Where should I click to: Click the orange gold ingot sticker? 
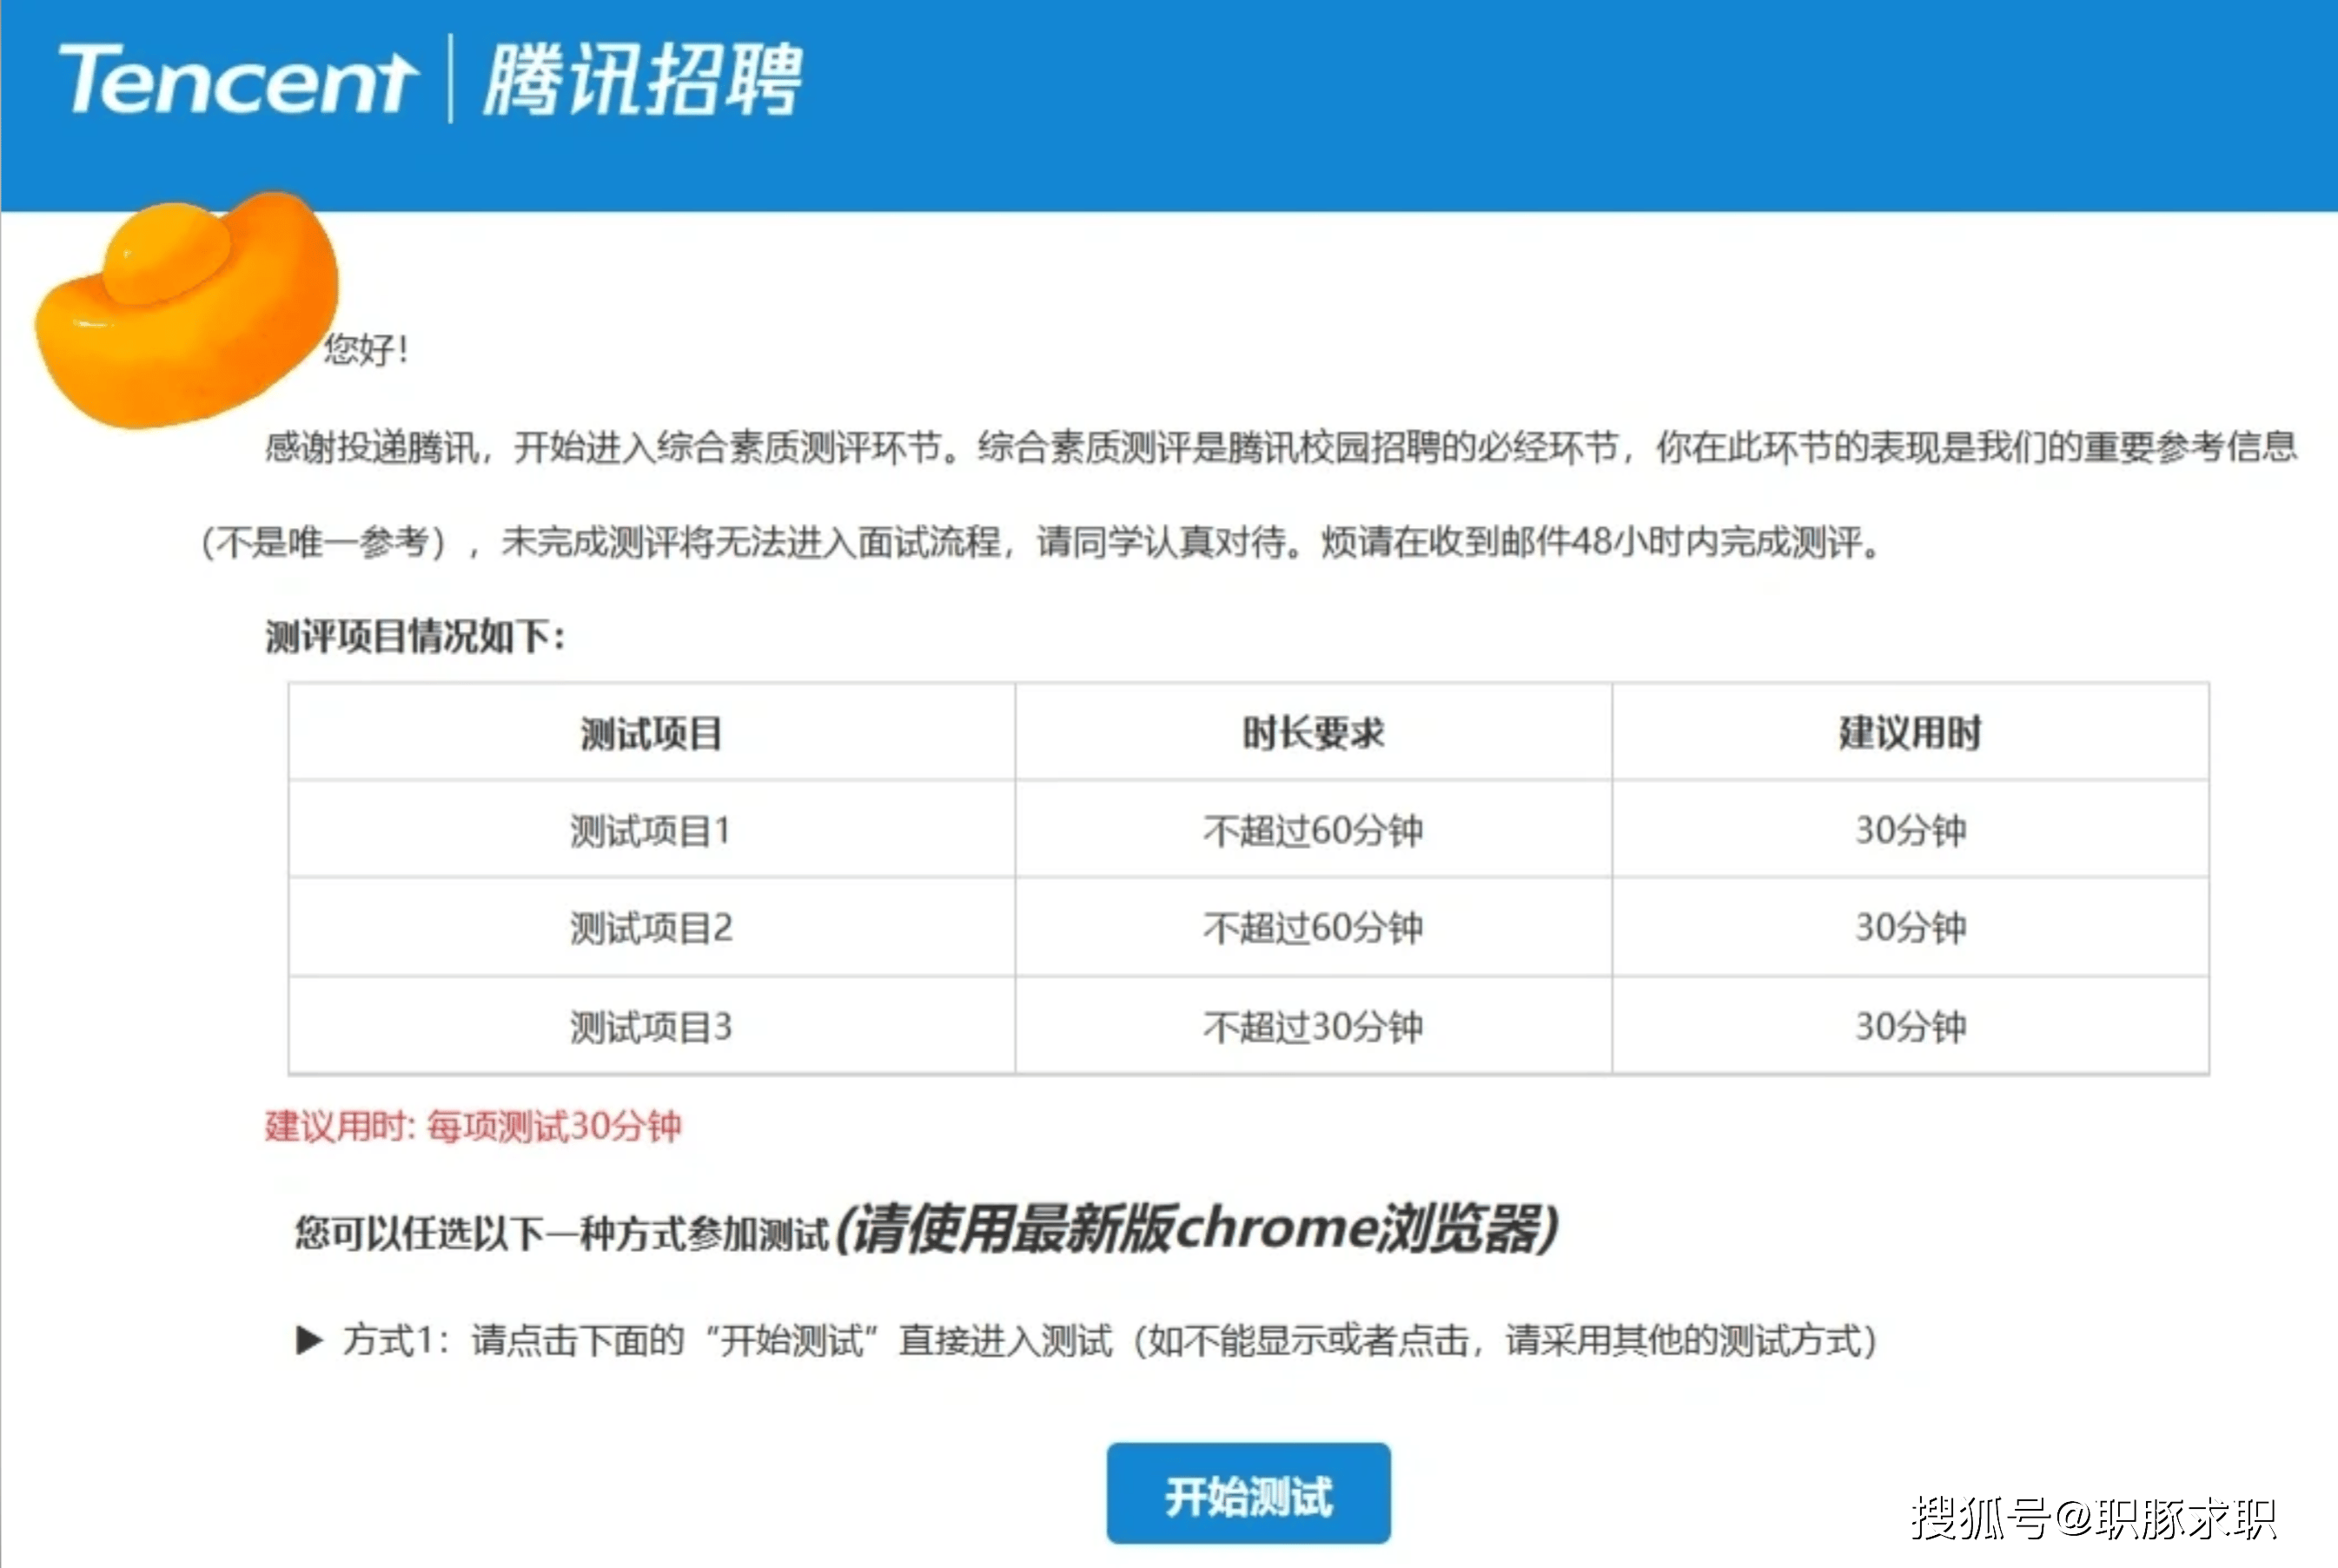point(187,308)
